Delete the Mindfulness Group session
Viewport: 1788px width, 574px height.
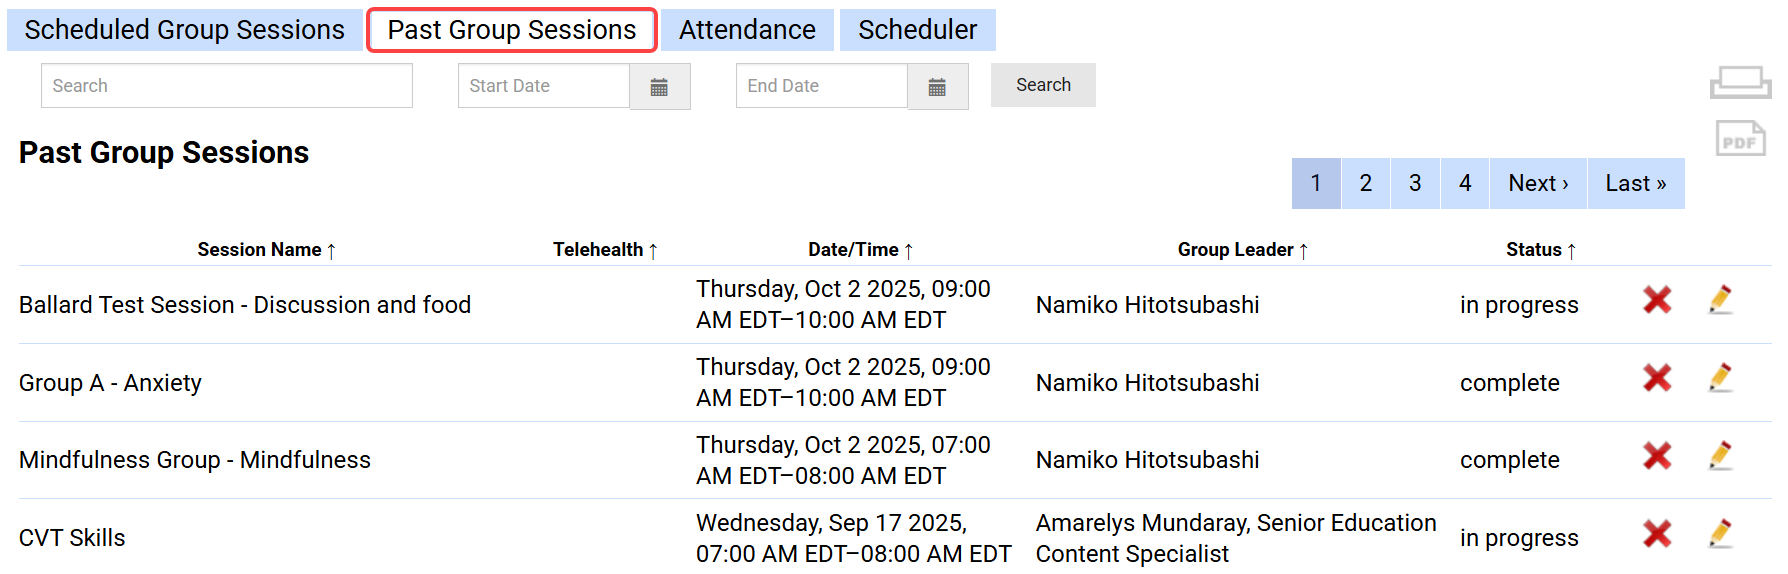(x=1657, y=456)
